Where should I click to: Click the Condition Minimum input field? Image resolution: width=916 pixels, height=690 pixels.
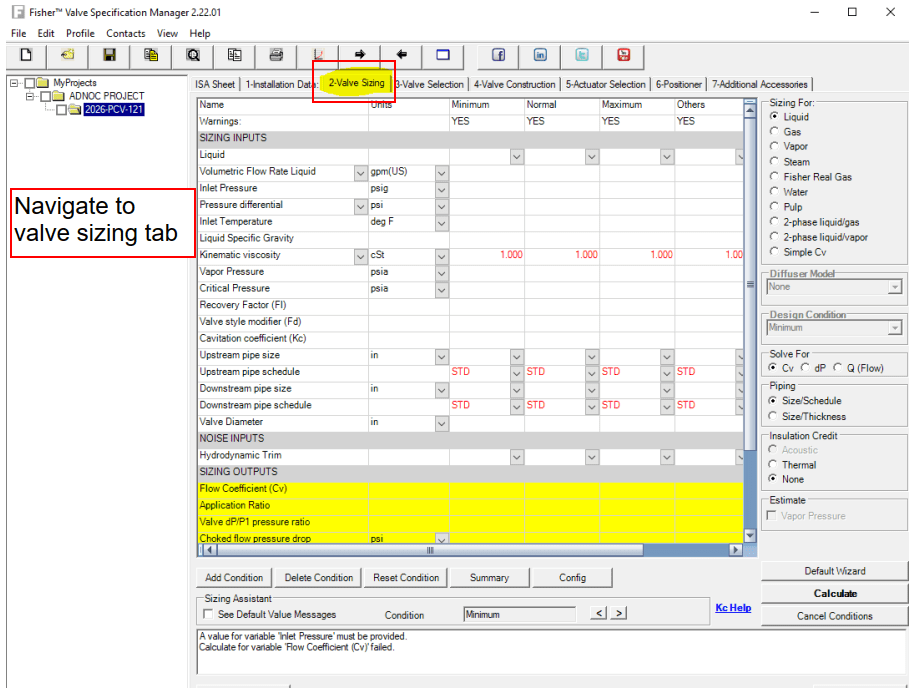[519, 614]
